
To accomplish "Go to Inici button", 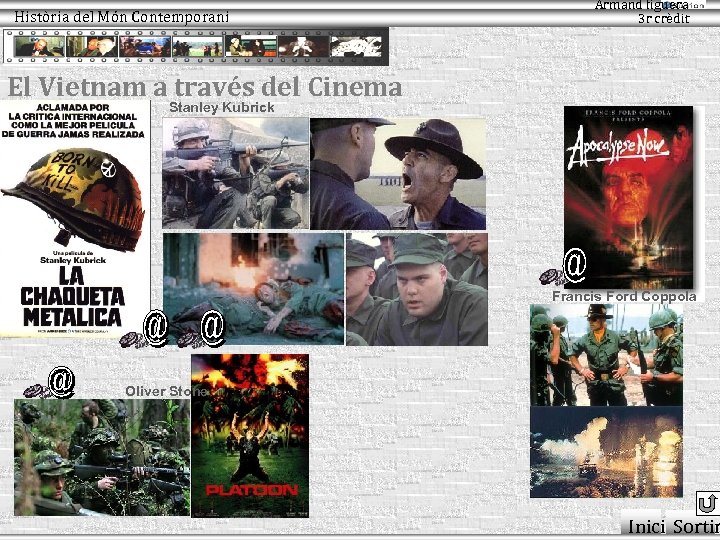I will point(647,527).
